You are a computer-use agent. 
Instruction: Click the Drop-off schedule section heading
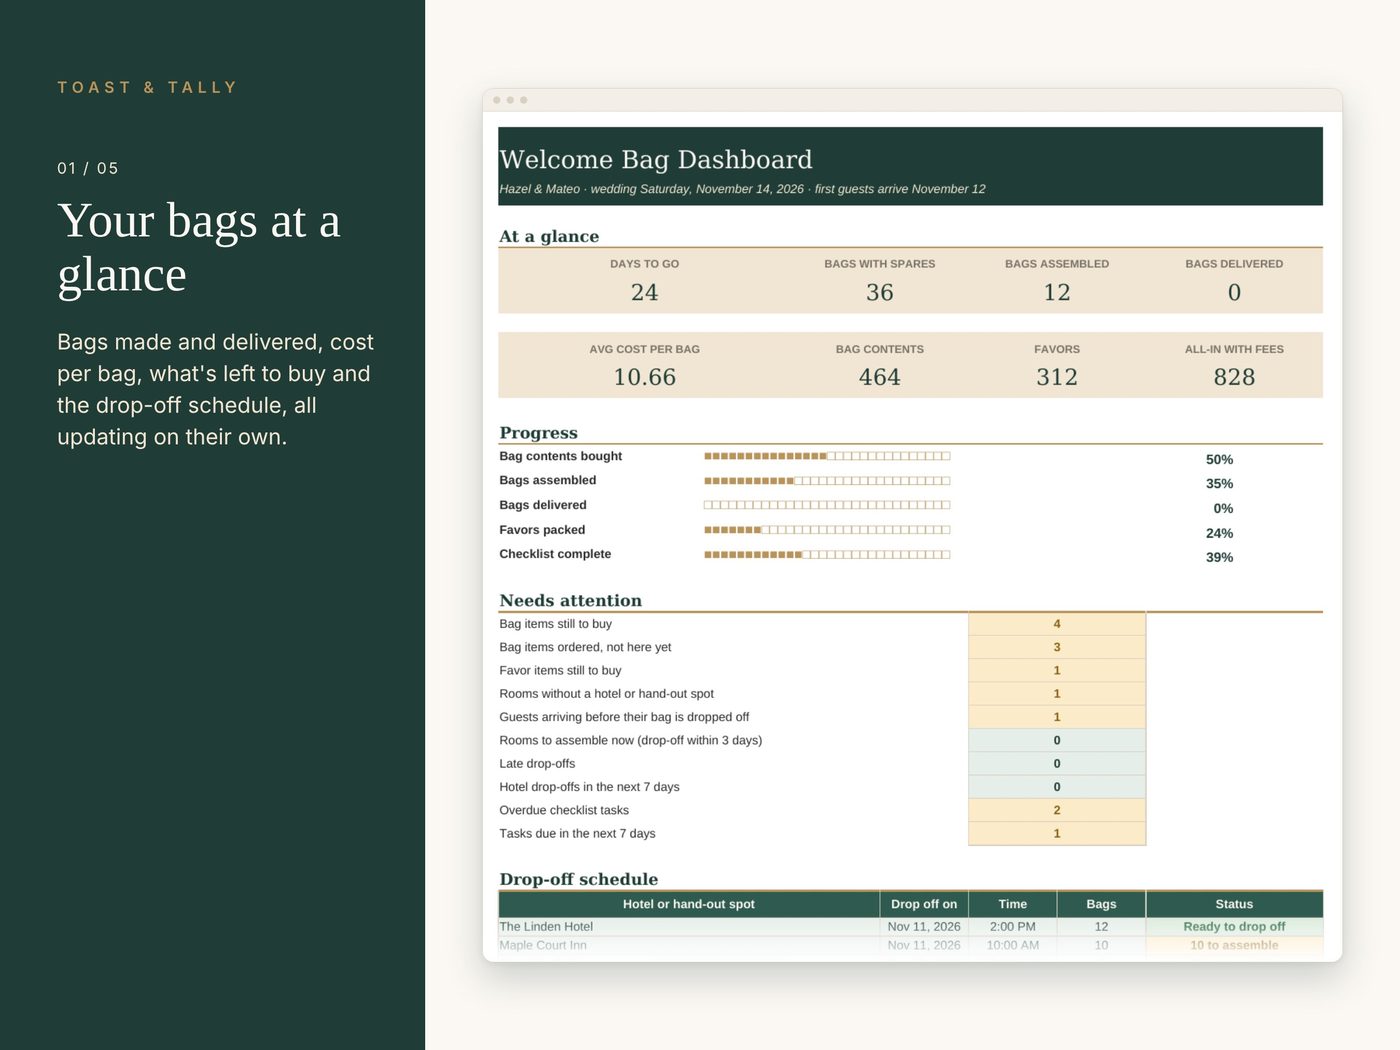pyautogui.click(x=579, y=880)
